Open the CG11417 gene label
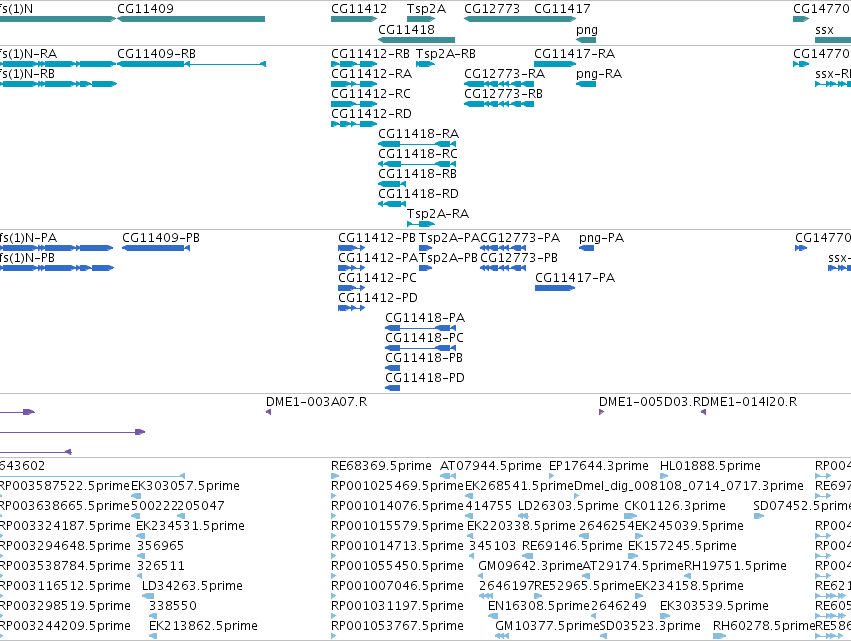Image resolution: width=851 pixels, height=641 pixels. click(562, 9)
